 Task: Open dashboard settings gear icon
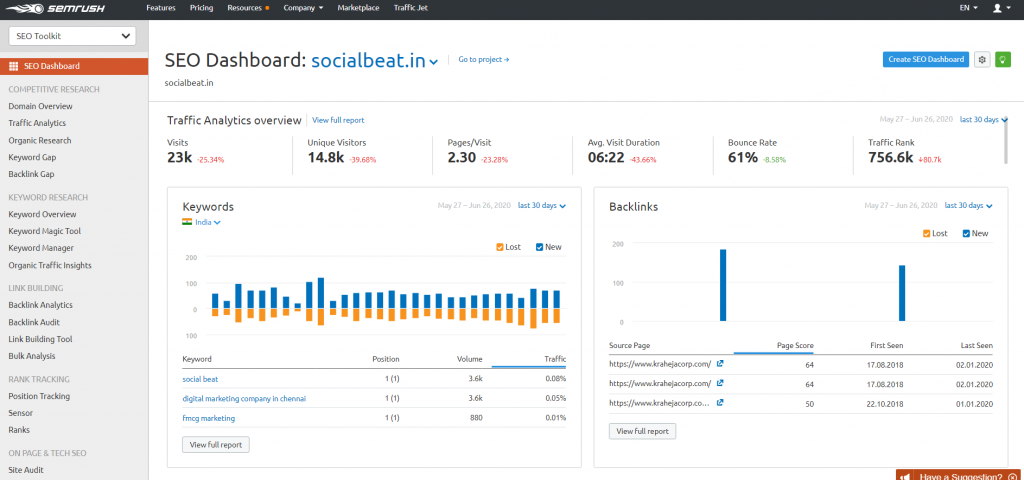982,59
